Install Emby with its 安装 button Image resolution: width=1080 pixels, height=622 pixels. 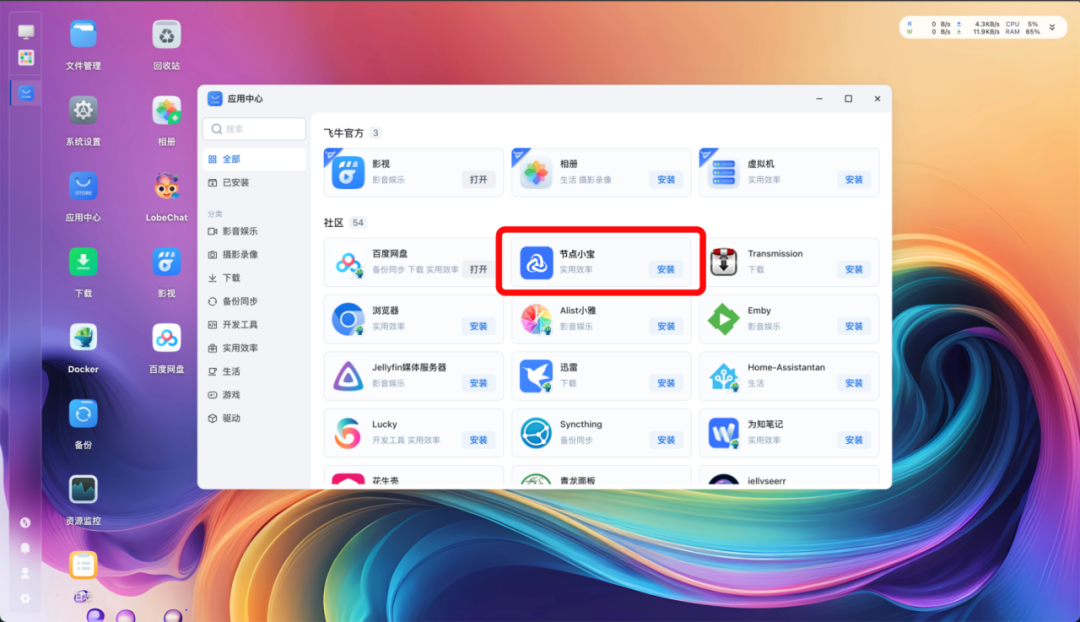pos(854,326)
